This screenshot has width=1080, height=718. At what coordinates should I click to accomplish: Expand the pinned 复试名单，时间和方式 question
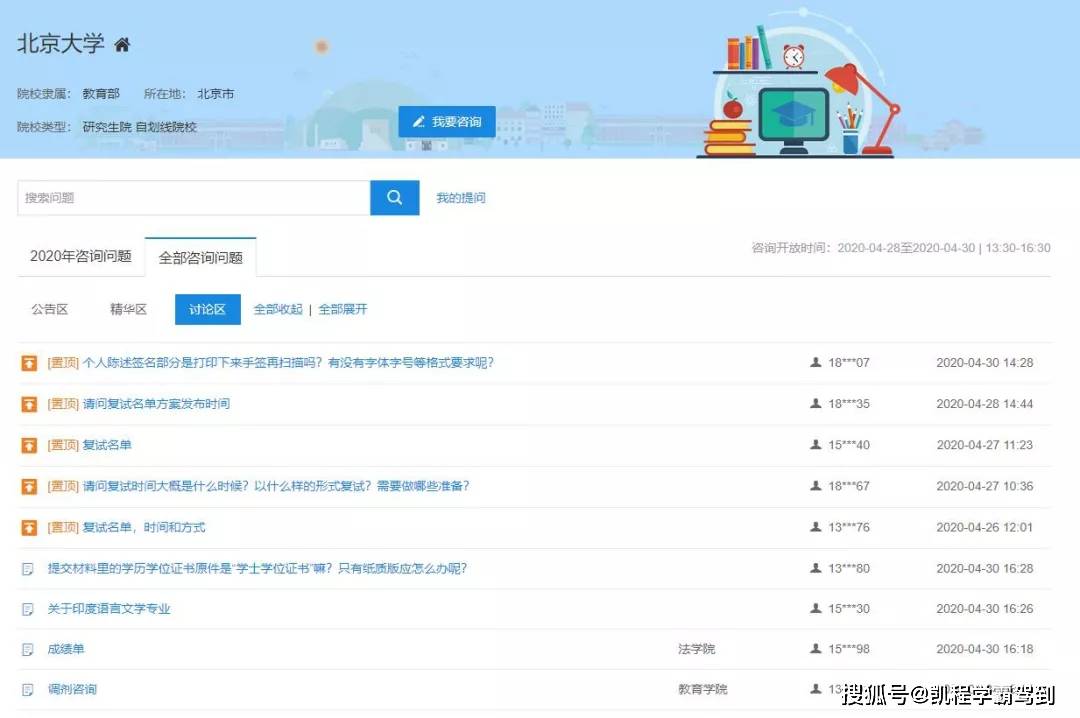(x=144, y=527)
